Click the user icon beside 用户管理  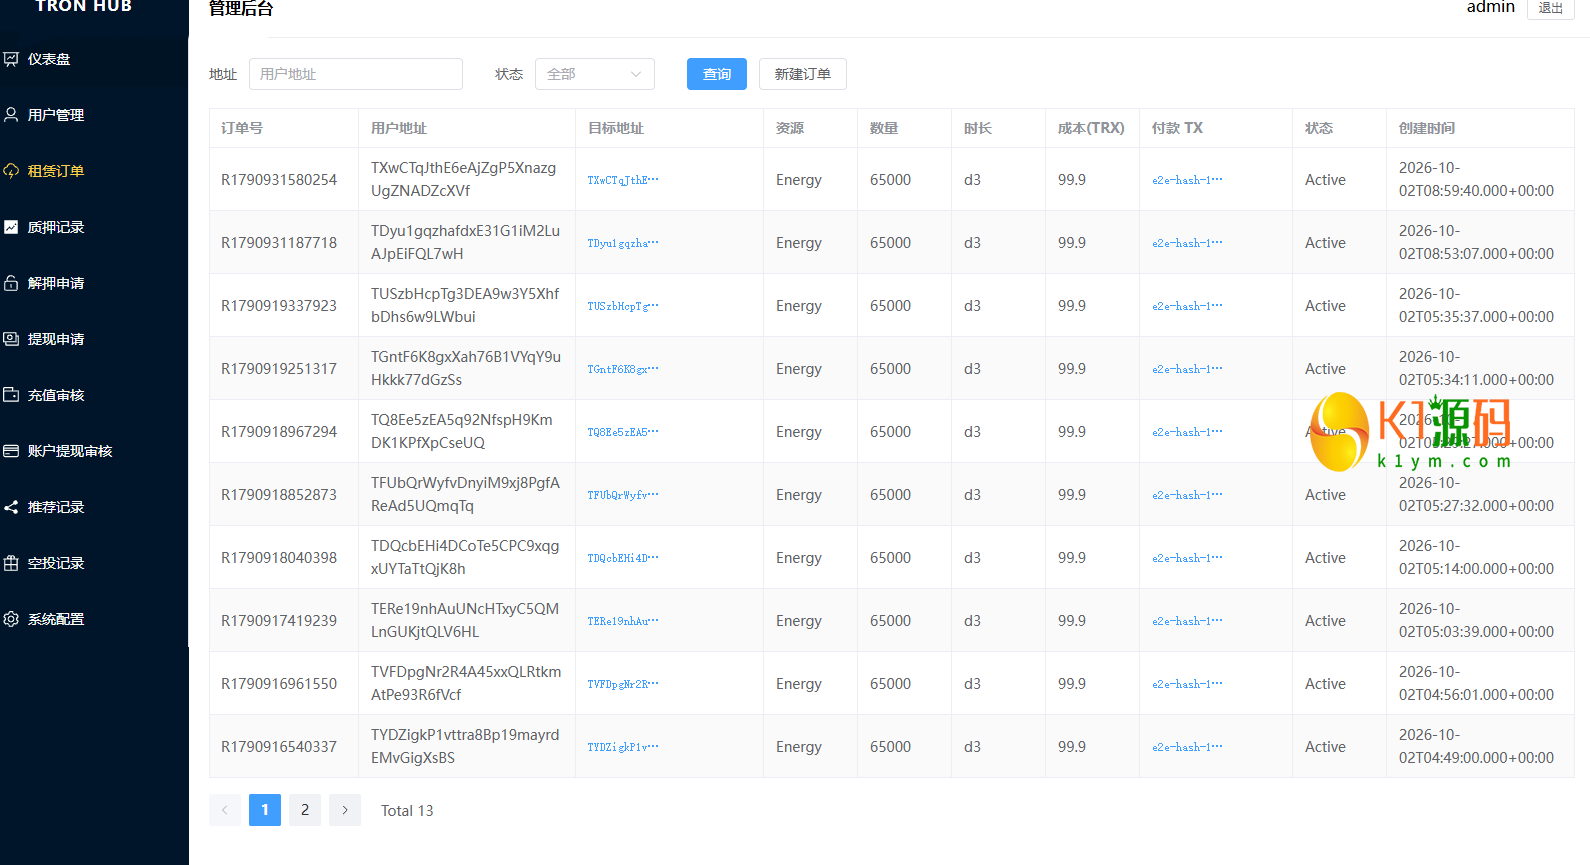11,115
